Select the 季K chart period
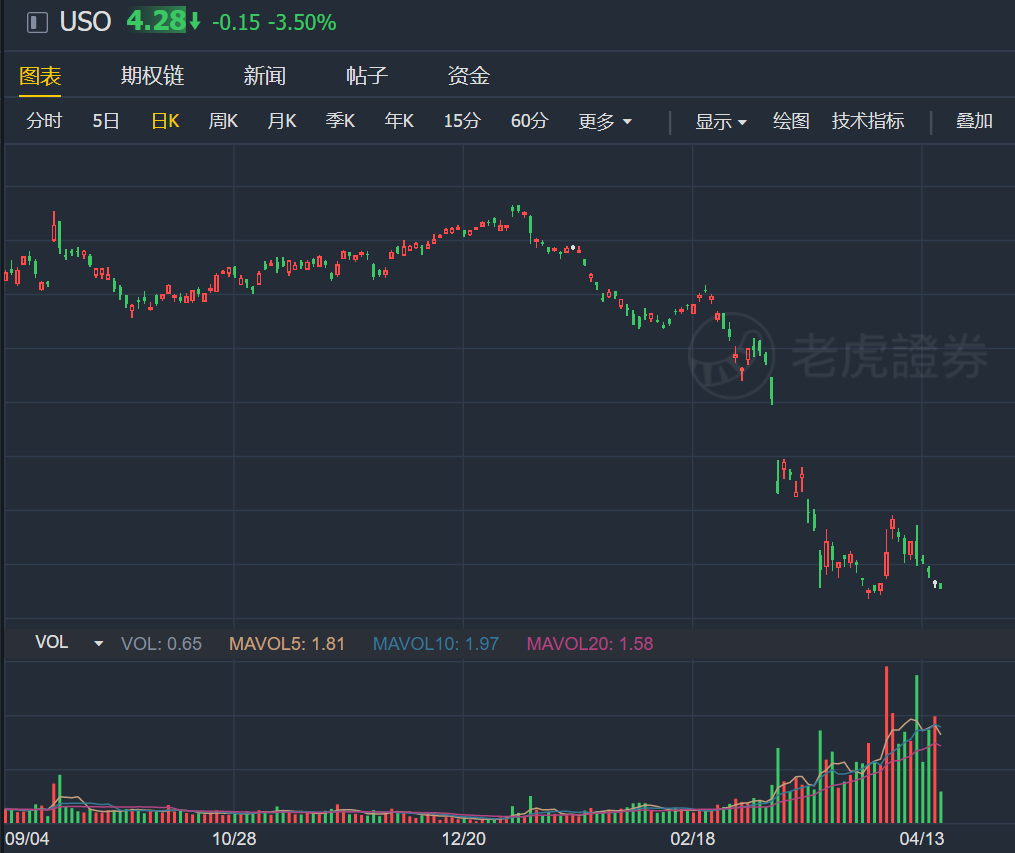This screenshot has width=1015, height=853. 340,121
